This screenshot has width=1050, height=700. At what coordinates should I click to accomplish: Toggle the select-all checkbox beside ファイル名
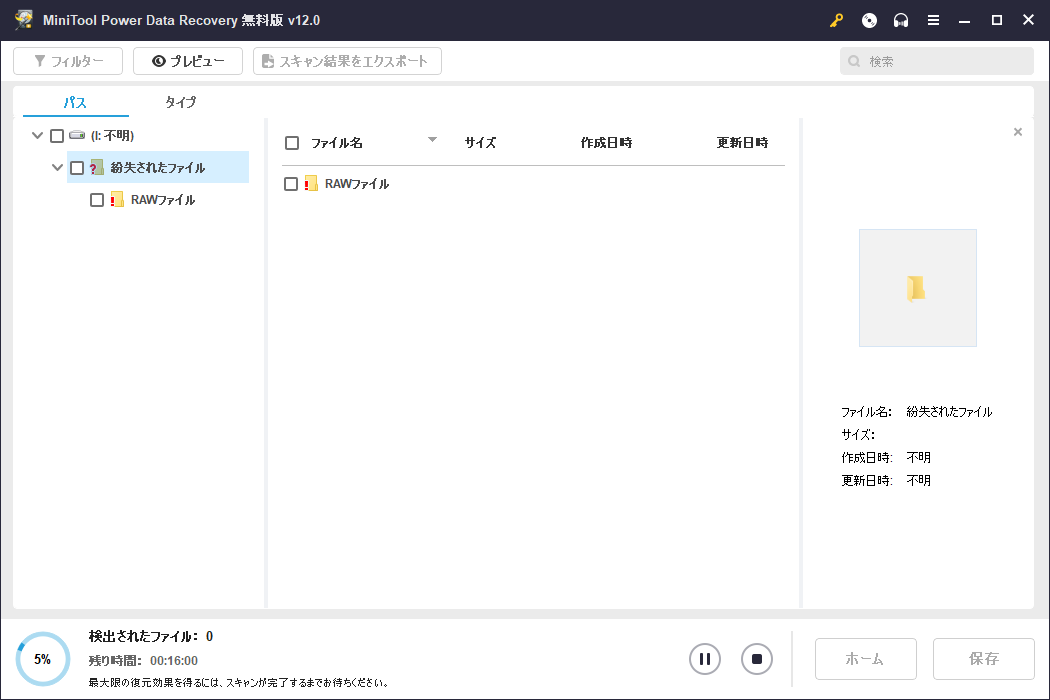[x=292, y=143]
